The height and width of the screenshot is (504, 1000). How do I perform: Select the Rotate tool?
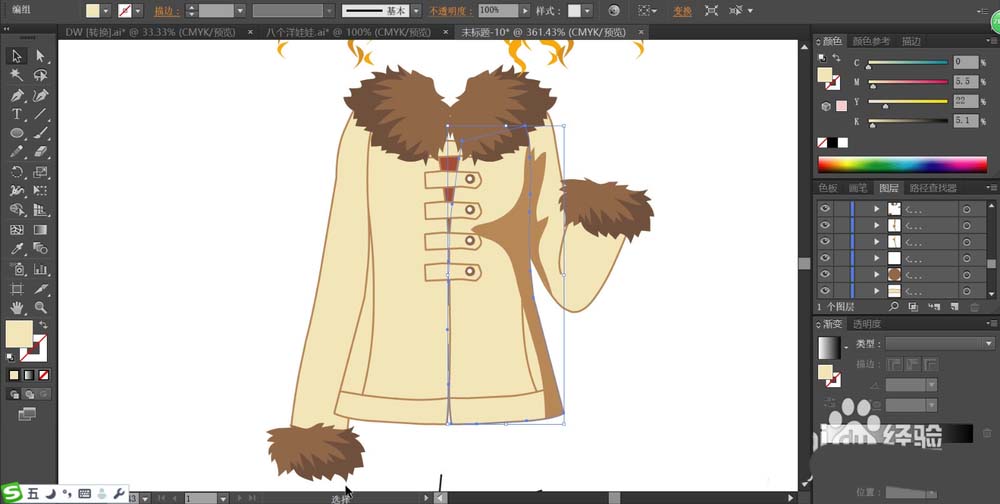coord(17,172)
